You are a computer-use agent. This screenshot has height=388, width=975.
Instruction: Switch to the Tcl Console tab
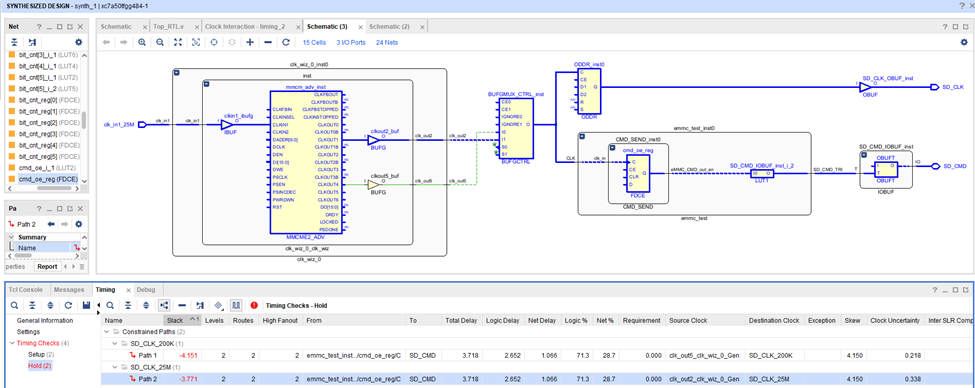click(x=25, y=290)
